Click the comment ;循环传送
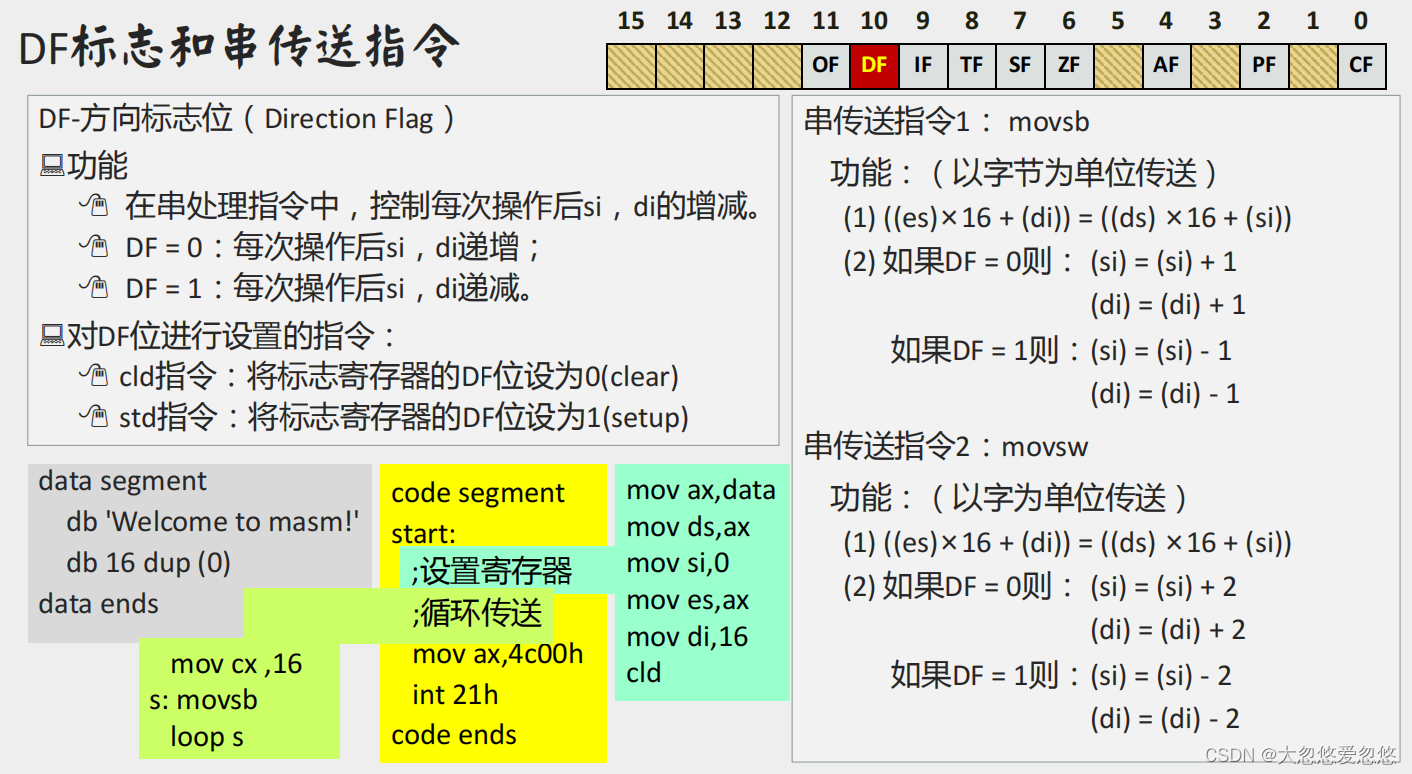The image size is (1412, 774). pos(476,613)
